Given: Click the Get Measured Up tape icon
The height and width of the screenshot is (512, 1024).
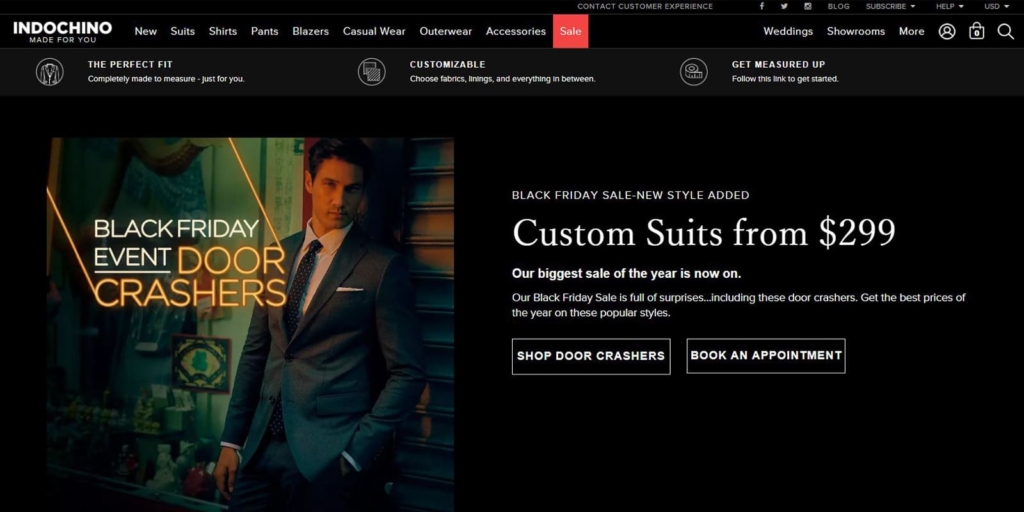Looking at the screenshot, I should click(x=693, y=71).
